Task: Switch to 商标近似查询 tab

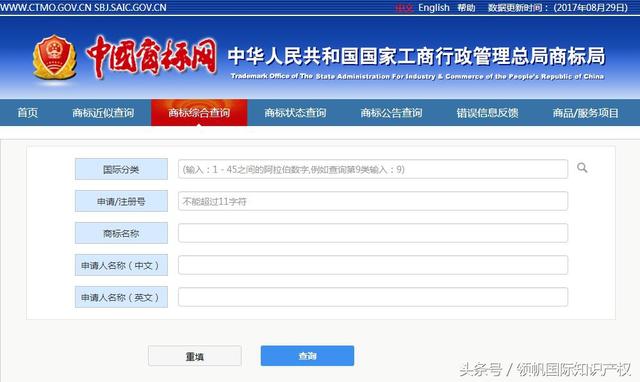Action: [x=103, y=113]
